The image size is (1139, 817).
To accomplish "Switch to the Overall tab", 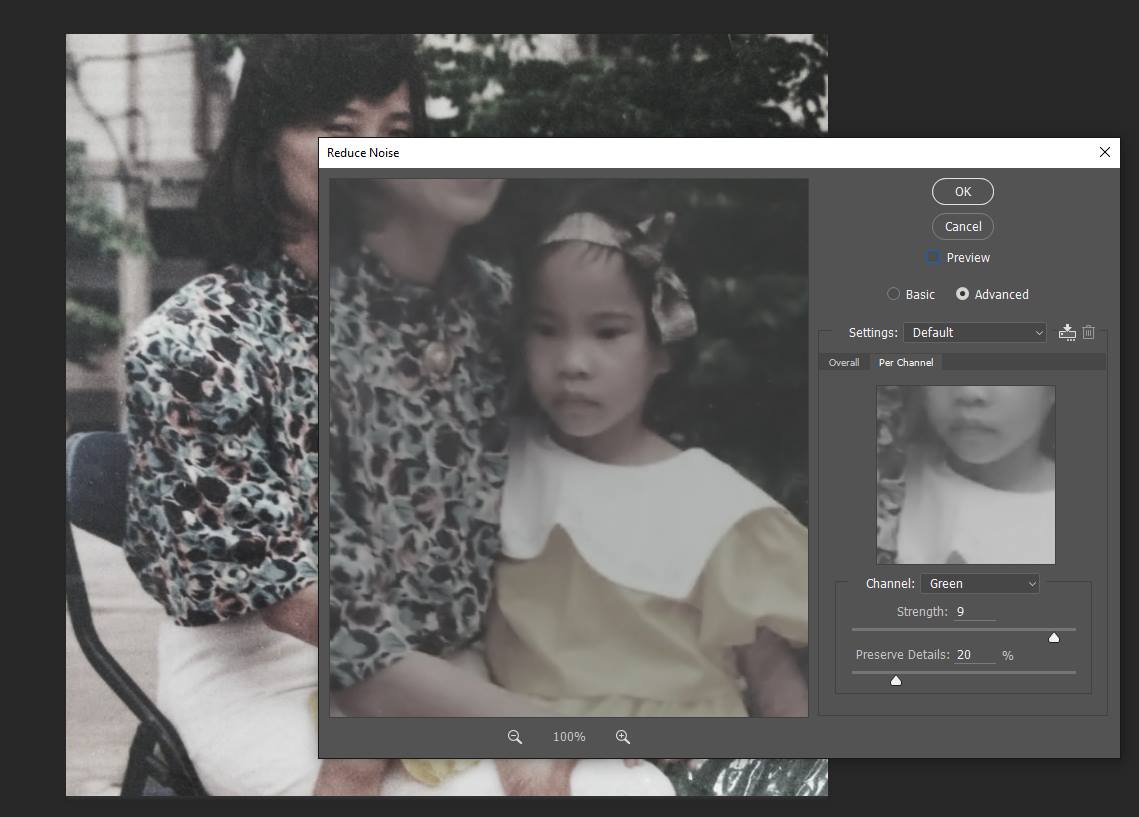I will click(843, 362).
